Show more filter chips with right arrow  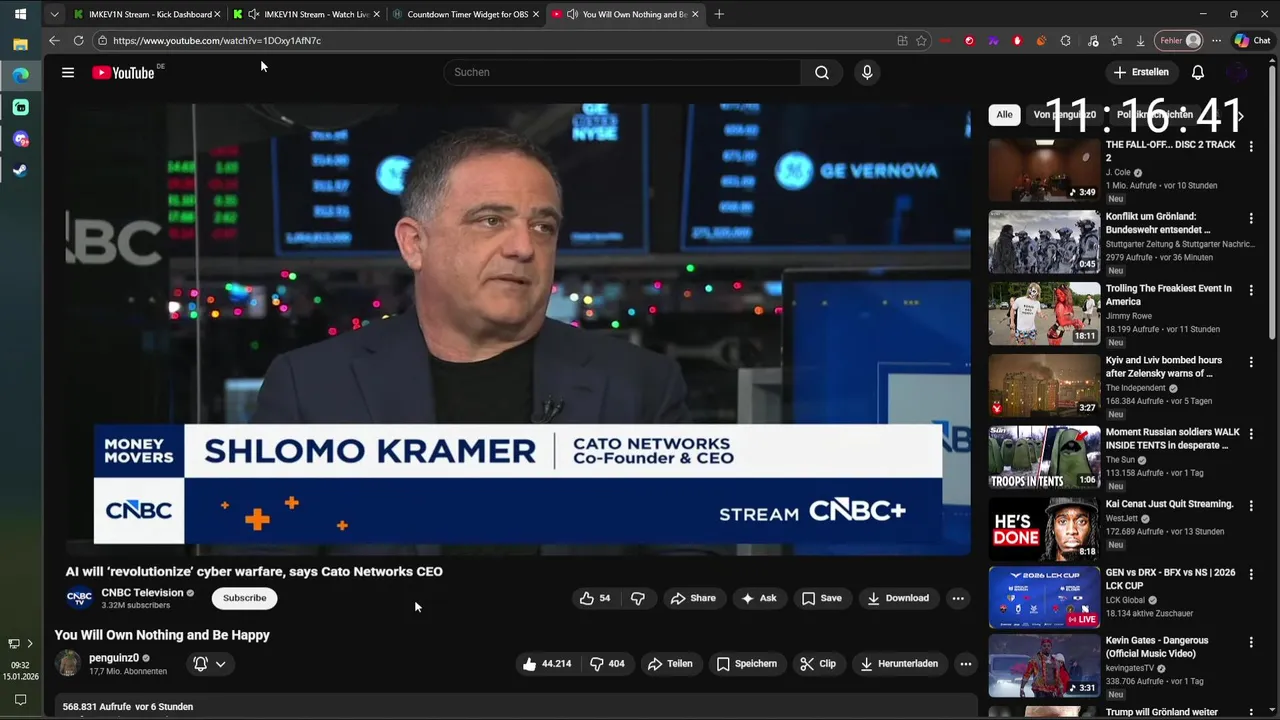tap(1240, 116)
